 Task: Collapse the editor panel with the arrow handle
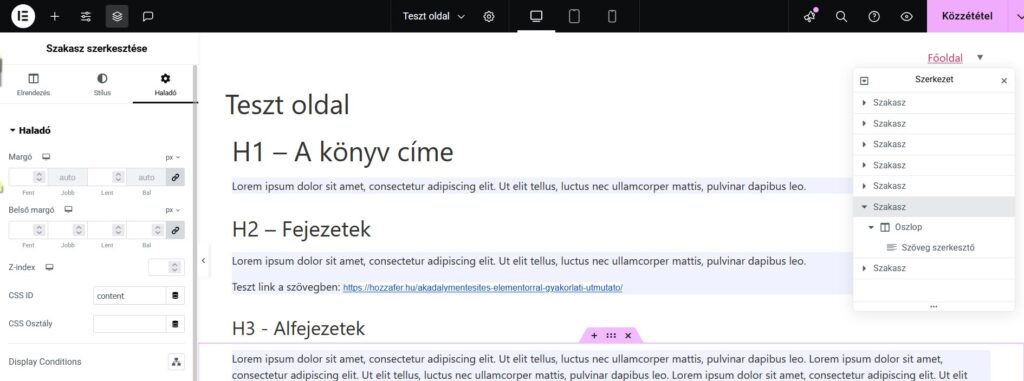tap(203, 260)
